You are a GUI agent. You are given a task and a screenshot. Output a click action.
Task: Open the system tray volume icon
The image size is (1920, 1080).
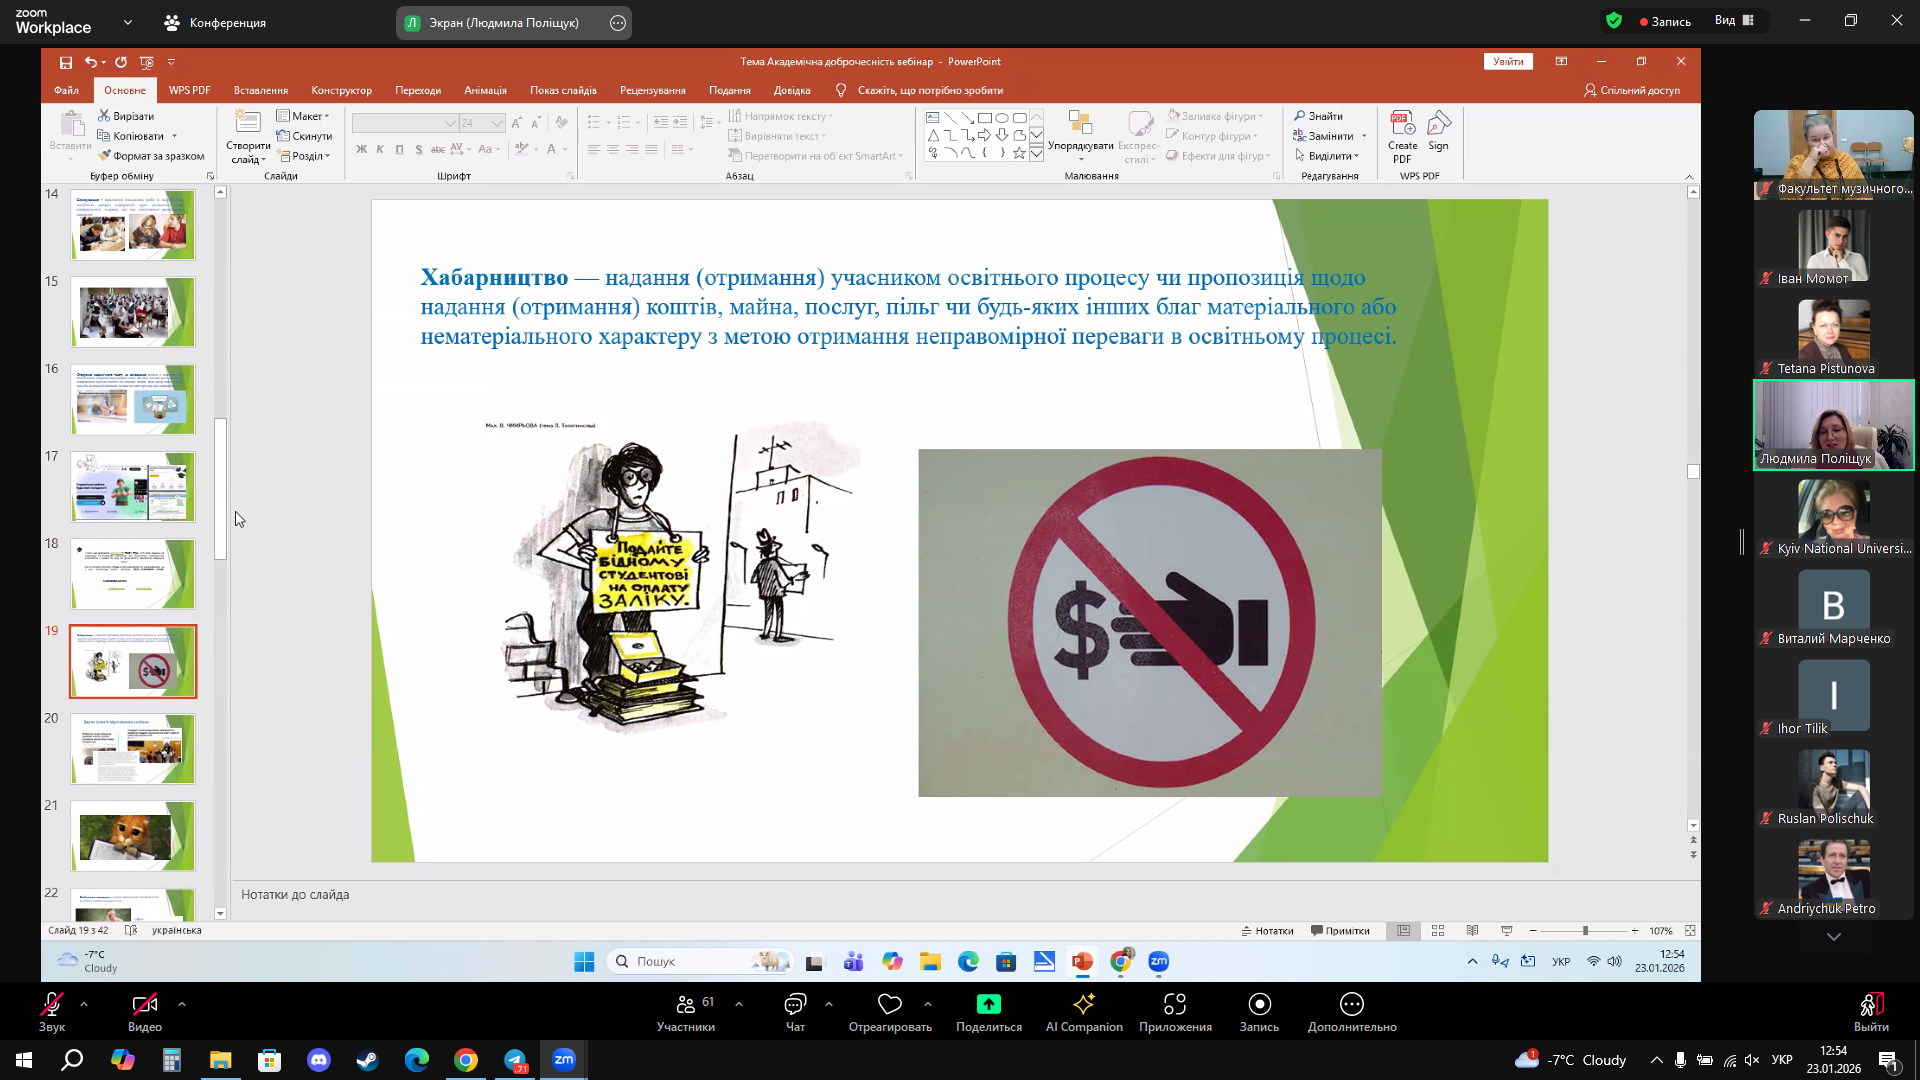pyautogui.click(x=1751, y=1060)
